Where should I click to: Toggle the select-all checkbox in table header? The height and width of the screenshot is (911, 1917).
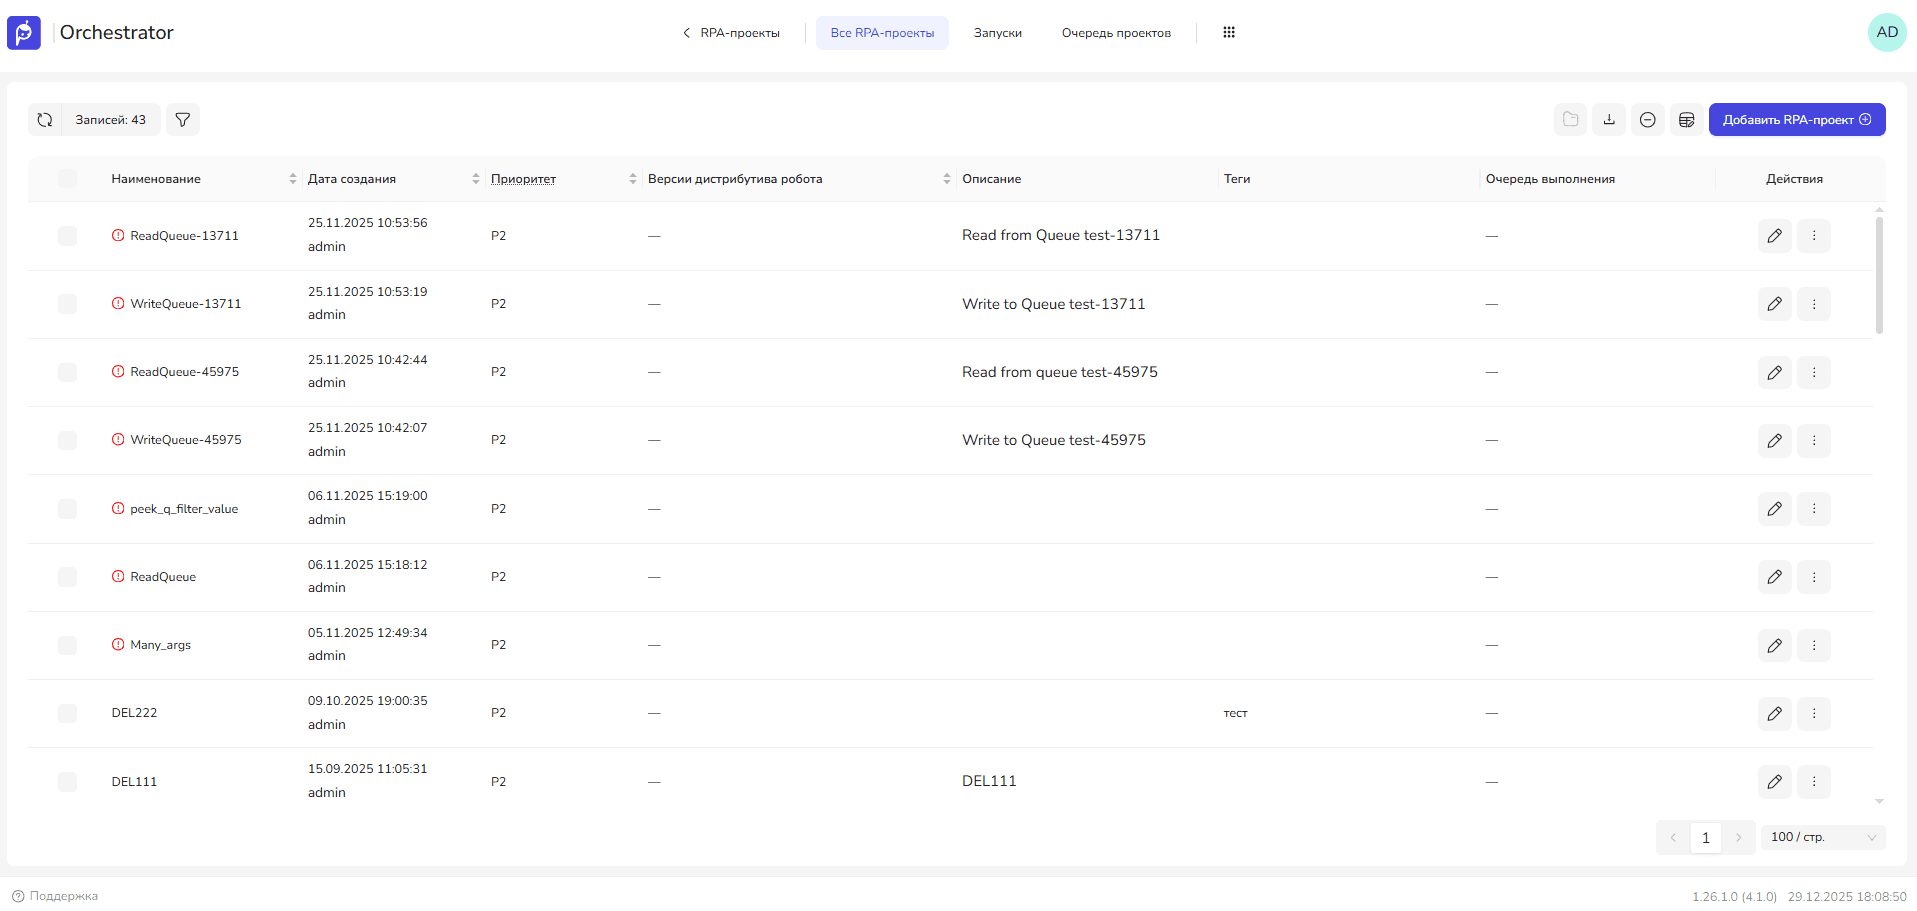[67, 179]
